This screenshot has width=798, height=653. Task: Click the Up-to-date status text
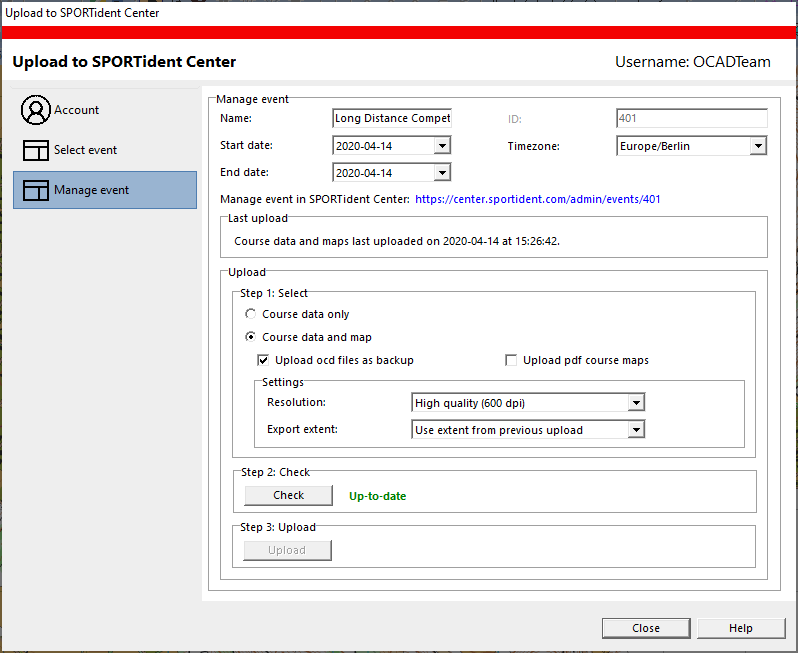click(x=378, y=496)
